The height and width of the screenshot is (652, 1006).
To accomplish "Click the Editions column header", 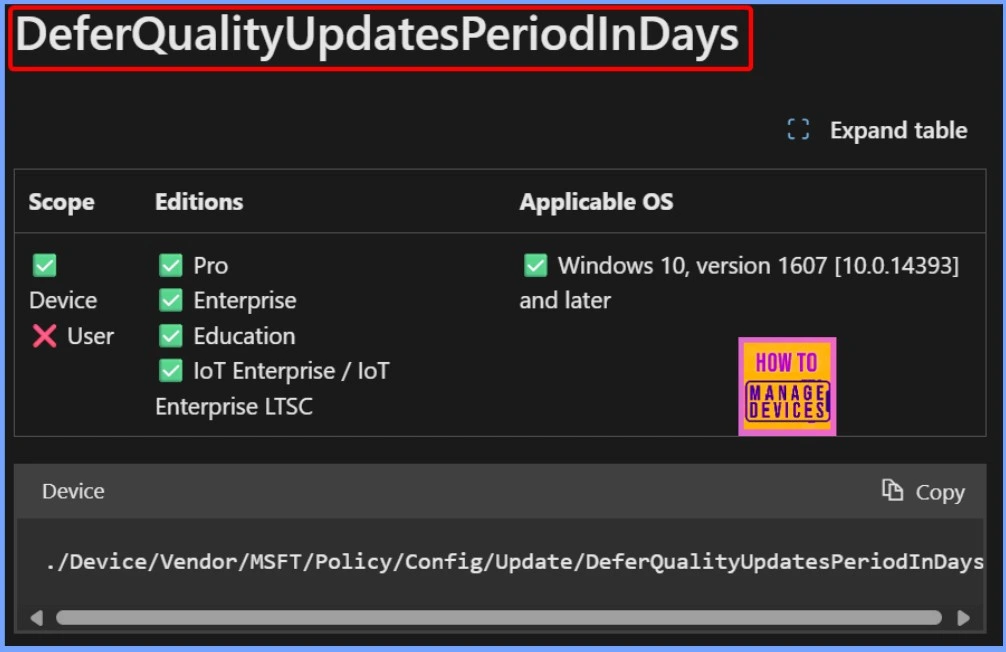I will click(199, 202).
